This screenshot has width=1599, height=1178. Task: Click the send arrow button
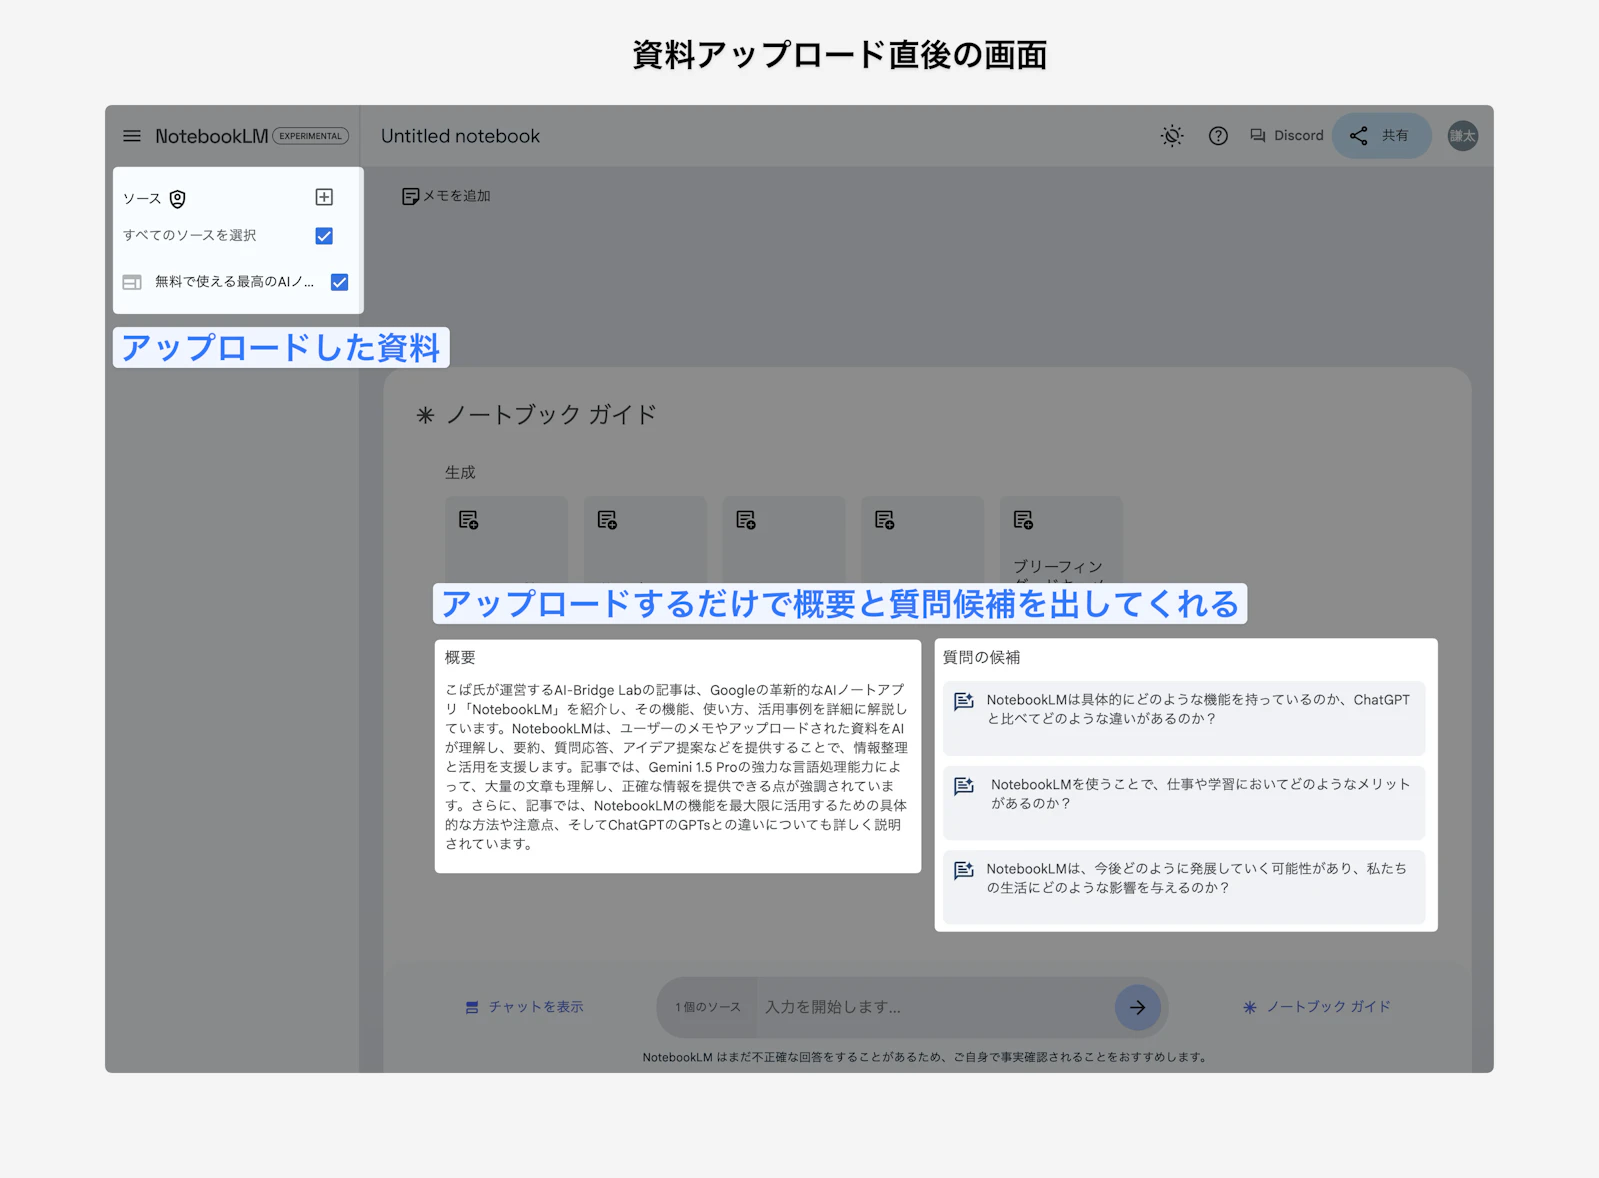1138,1007
